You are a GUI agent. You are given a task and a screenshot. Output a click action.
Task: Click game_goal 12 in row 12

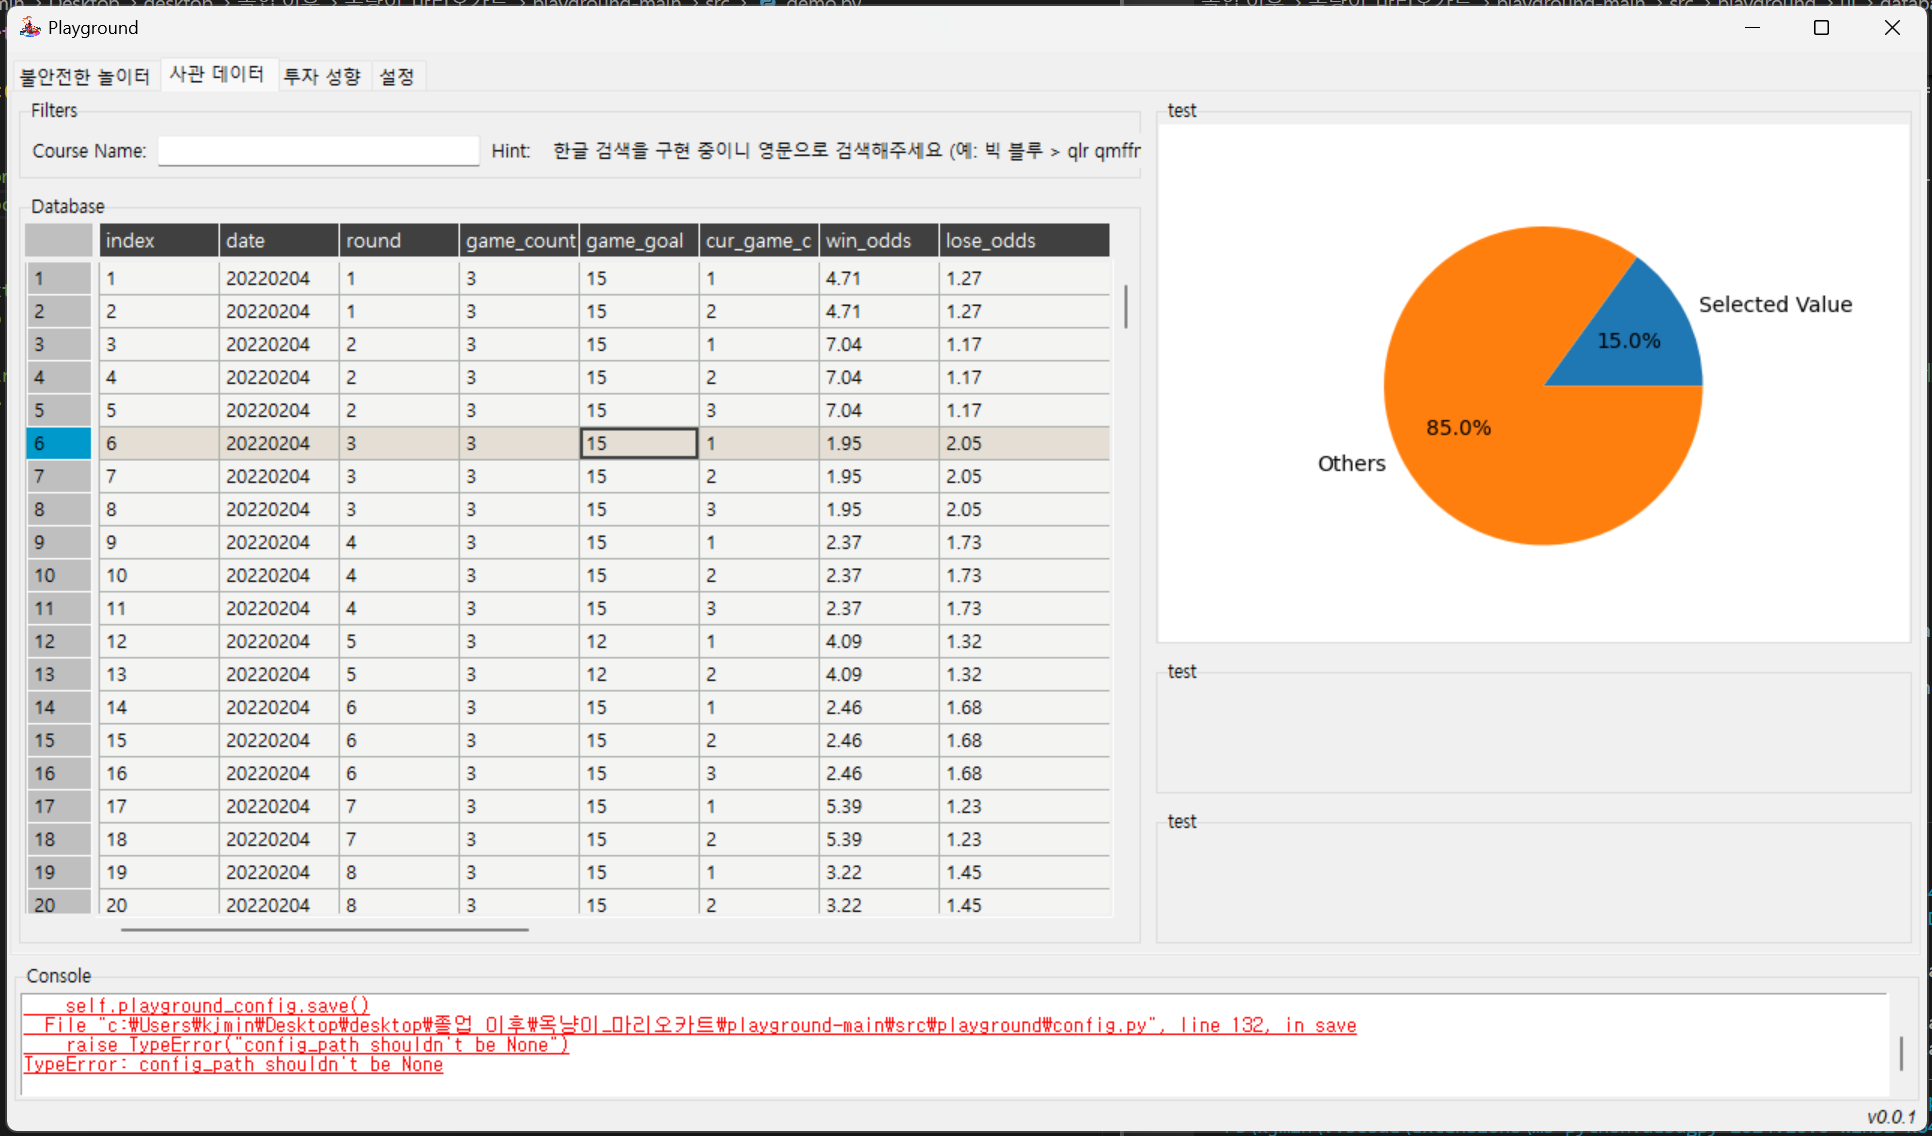639,641
